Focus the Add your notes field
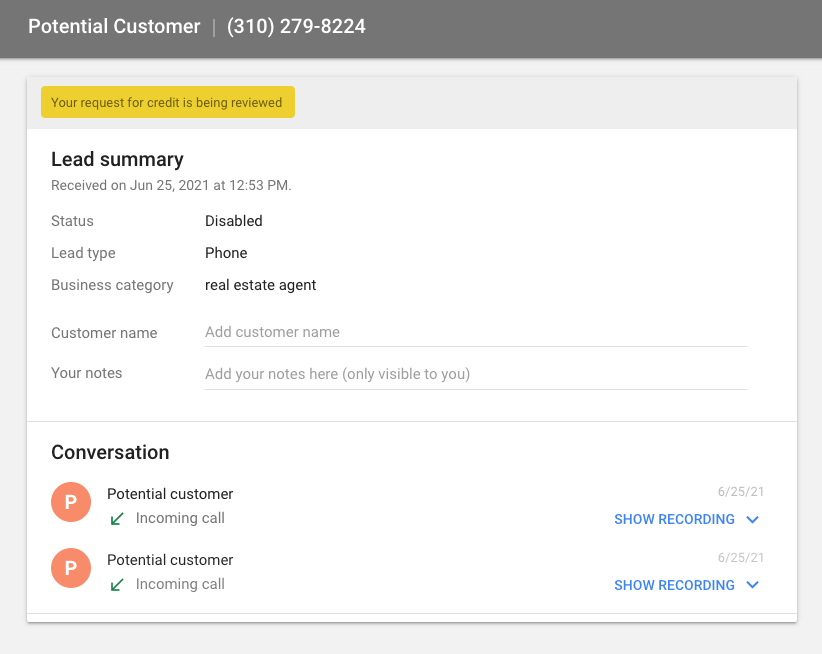822x654 pixels. click(x=475, y=374)
